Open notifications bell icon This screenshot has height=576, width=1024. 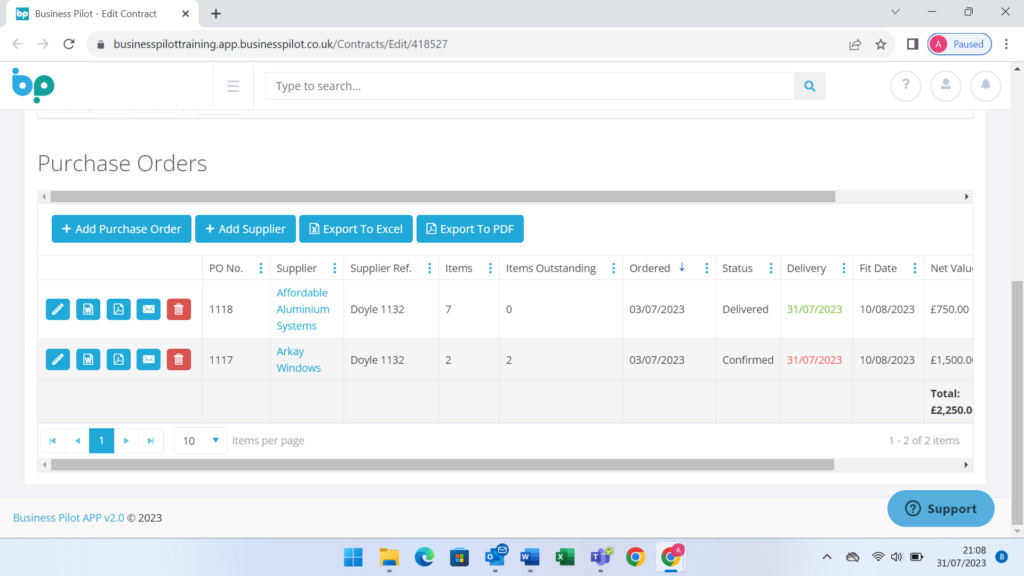pos(985,86)
